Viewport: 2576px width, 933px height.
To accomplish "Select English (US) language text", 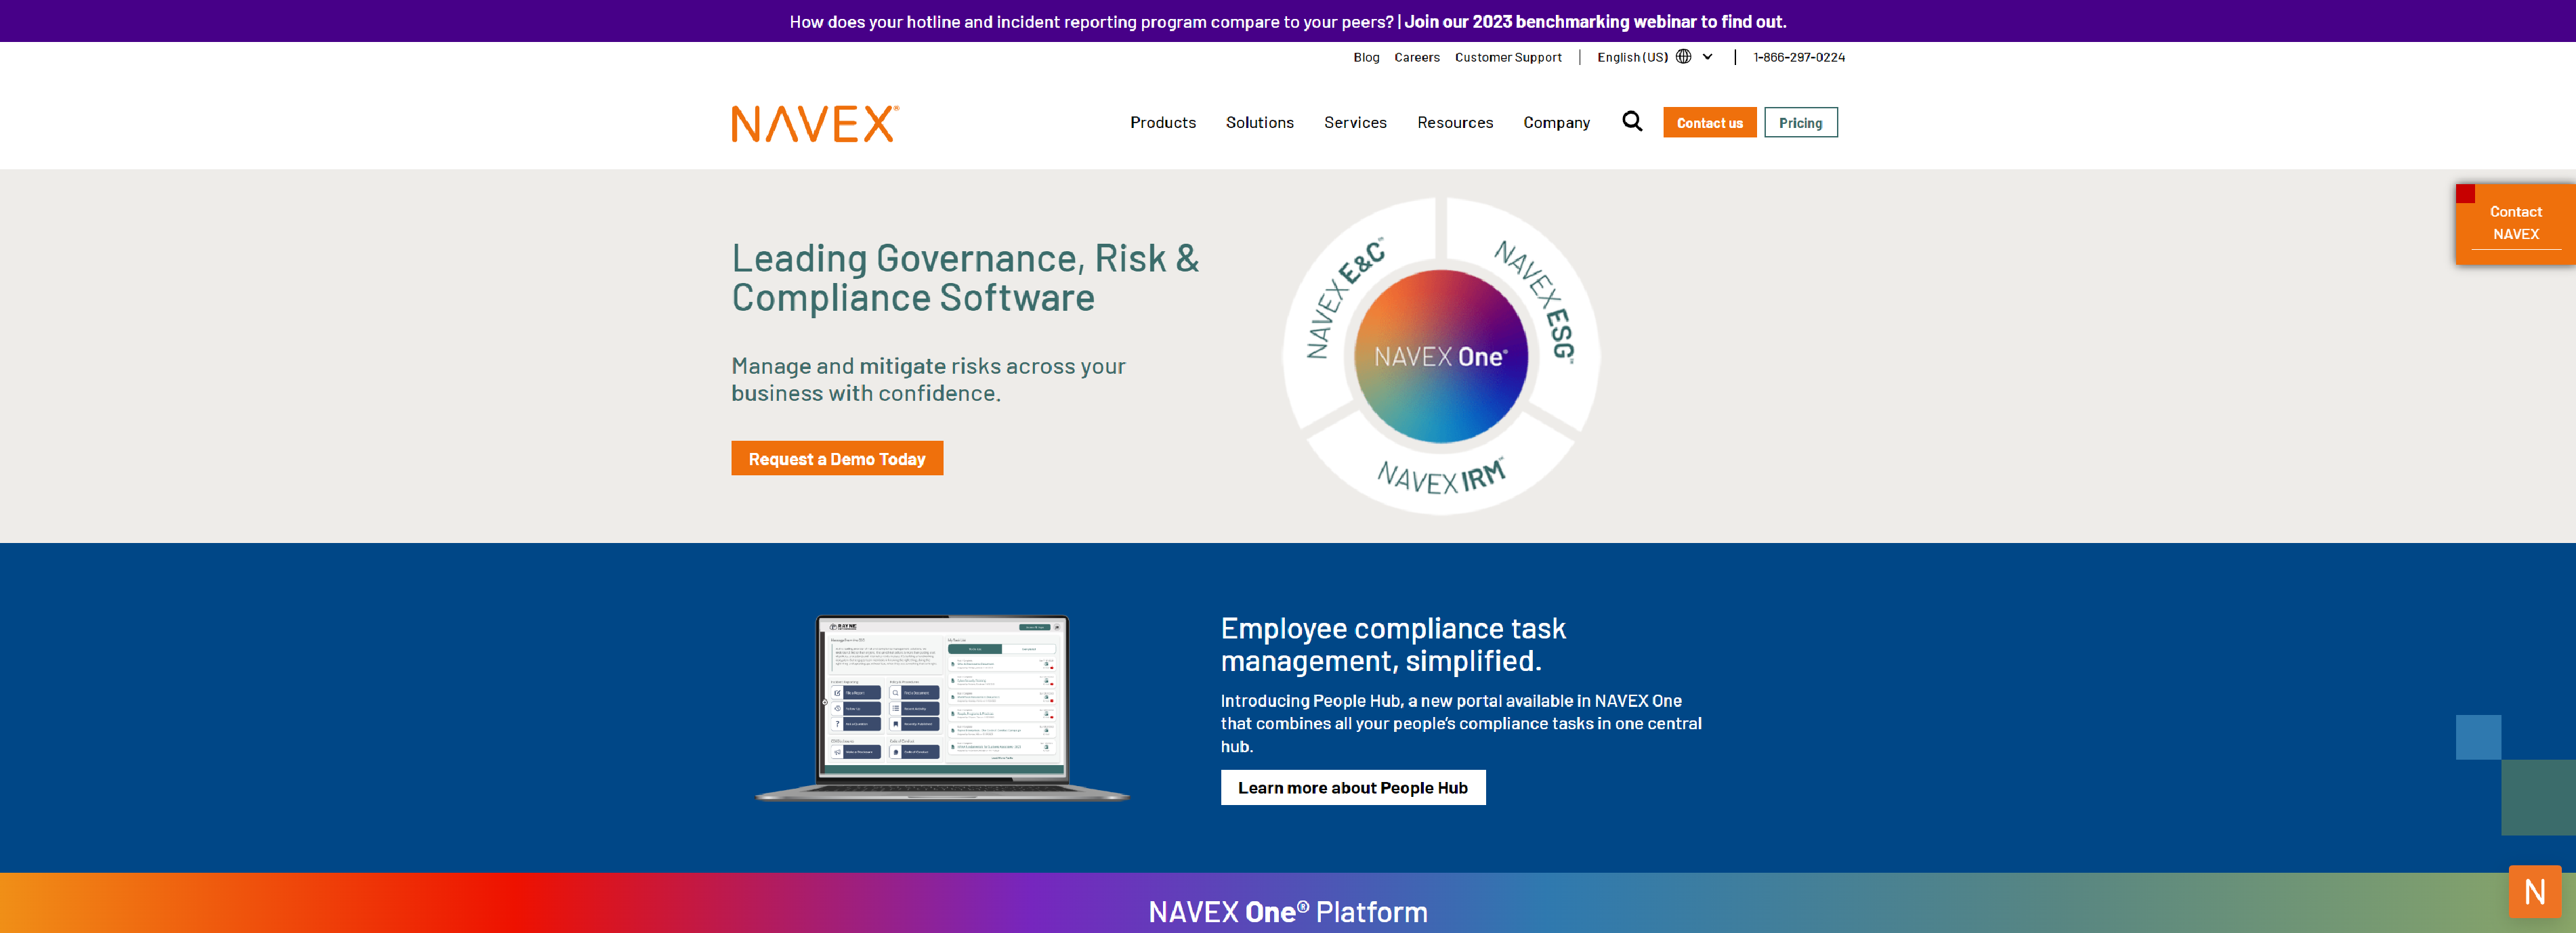I will pos(1632,57).
